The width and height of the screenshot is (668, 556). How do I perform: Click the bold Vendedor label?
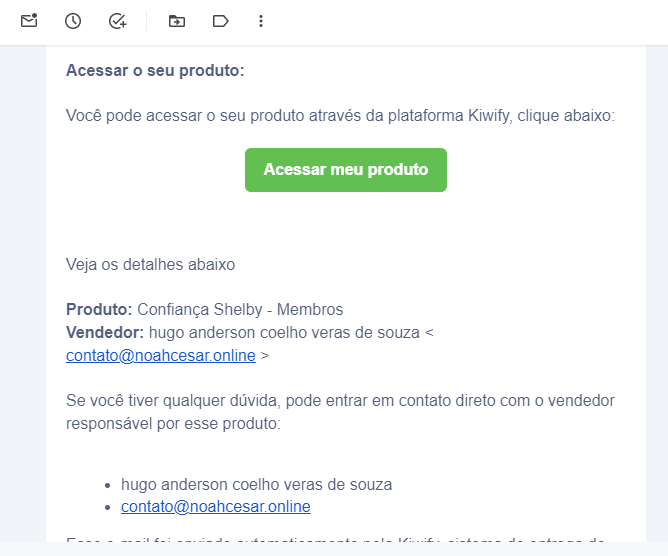pyautogui.click(x=104, y=332)
